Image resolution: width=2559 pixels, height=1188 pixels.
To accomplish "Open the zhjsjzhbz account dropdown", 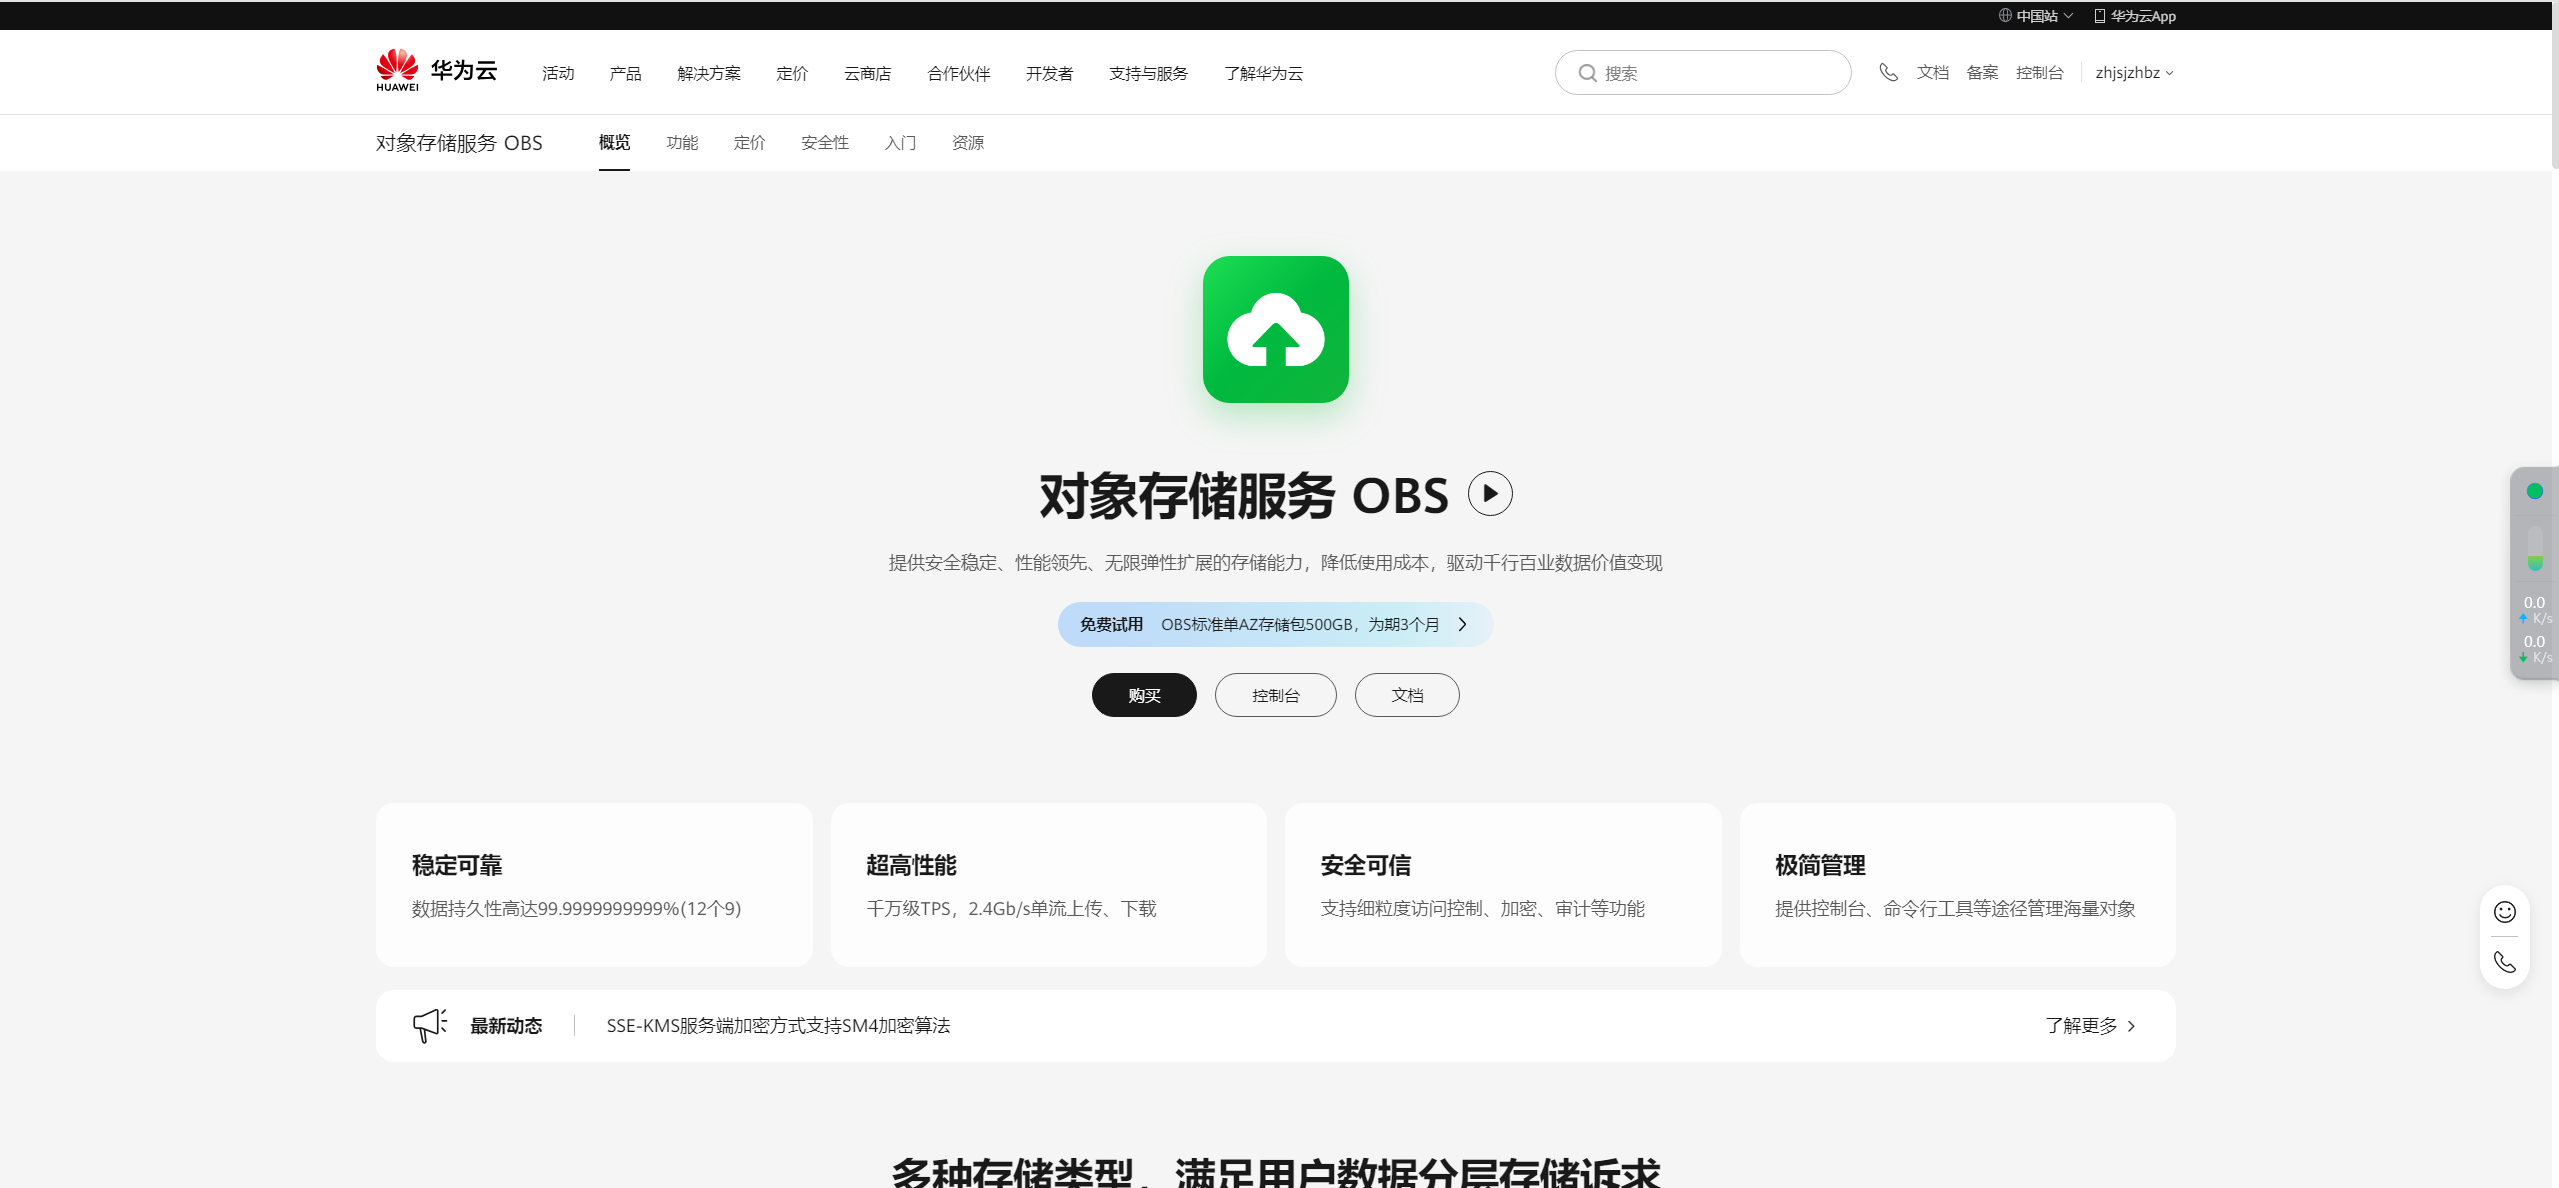I will (x=2133, y=73).
